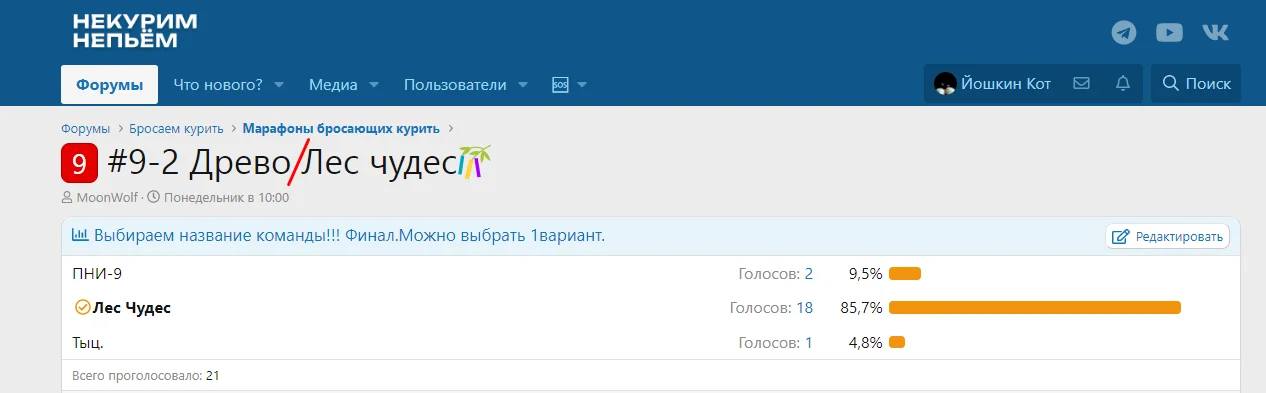
Task: Go to Марафоны бросающих курить breadcrumb
Action: click(x=341, y=129)
